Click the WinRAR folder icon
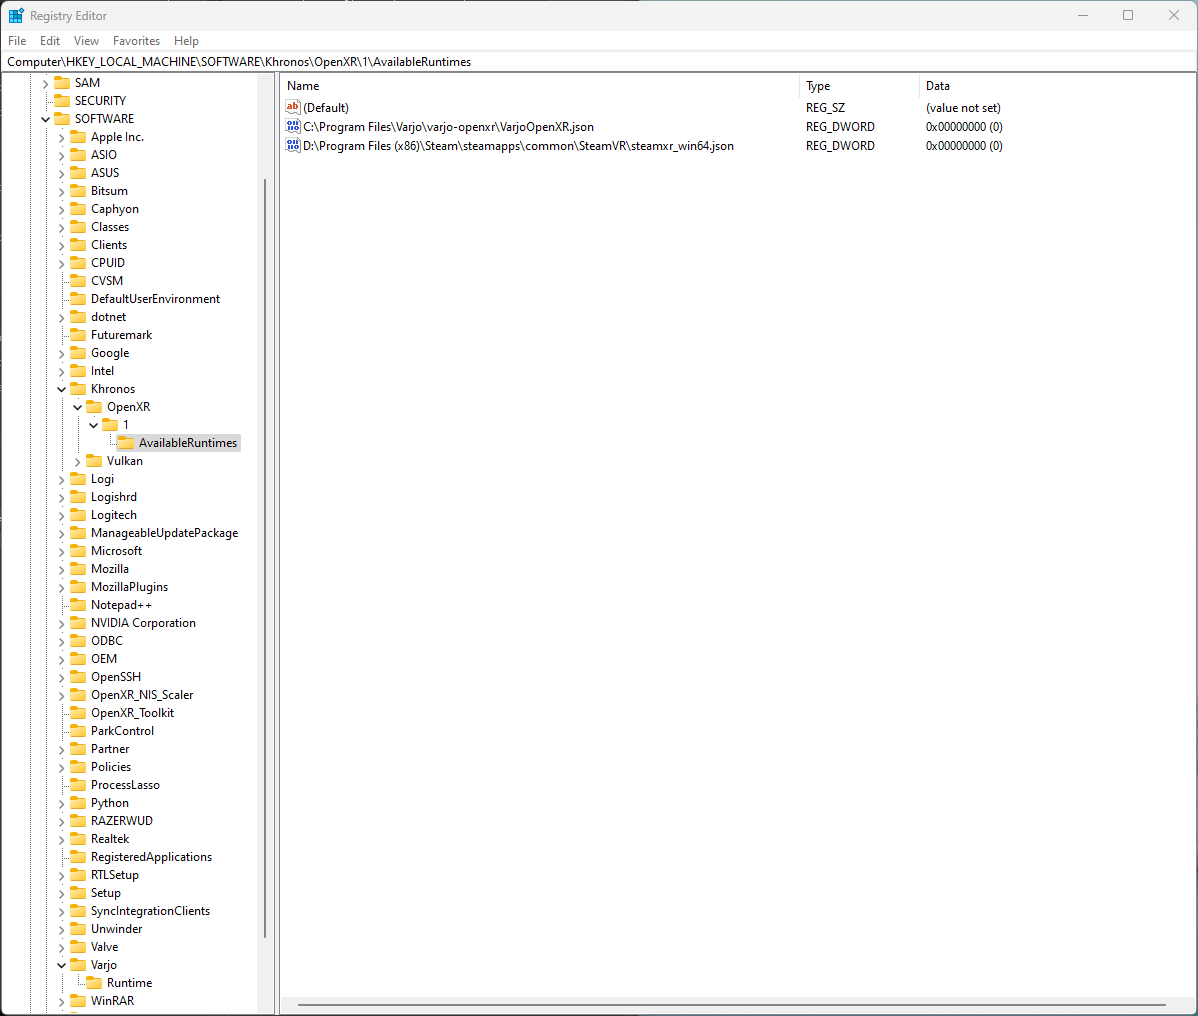Image resolution: width=1198 pixels, height=1016 pixels. (78, 1001)
